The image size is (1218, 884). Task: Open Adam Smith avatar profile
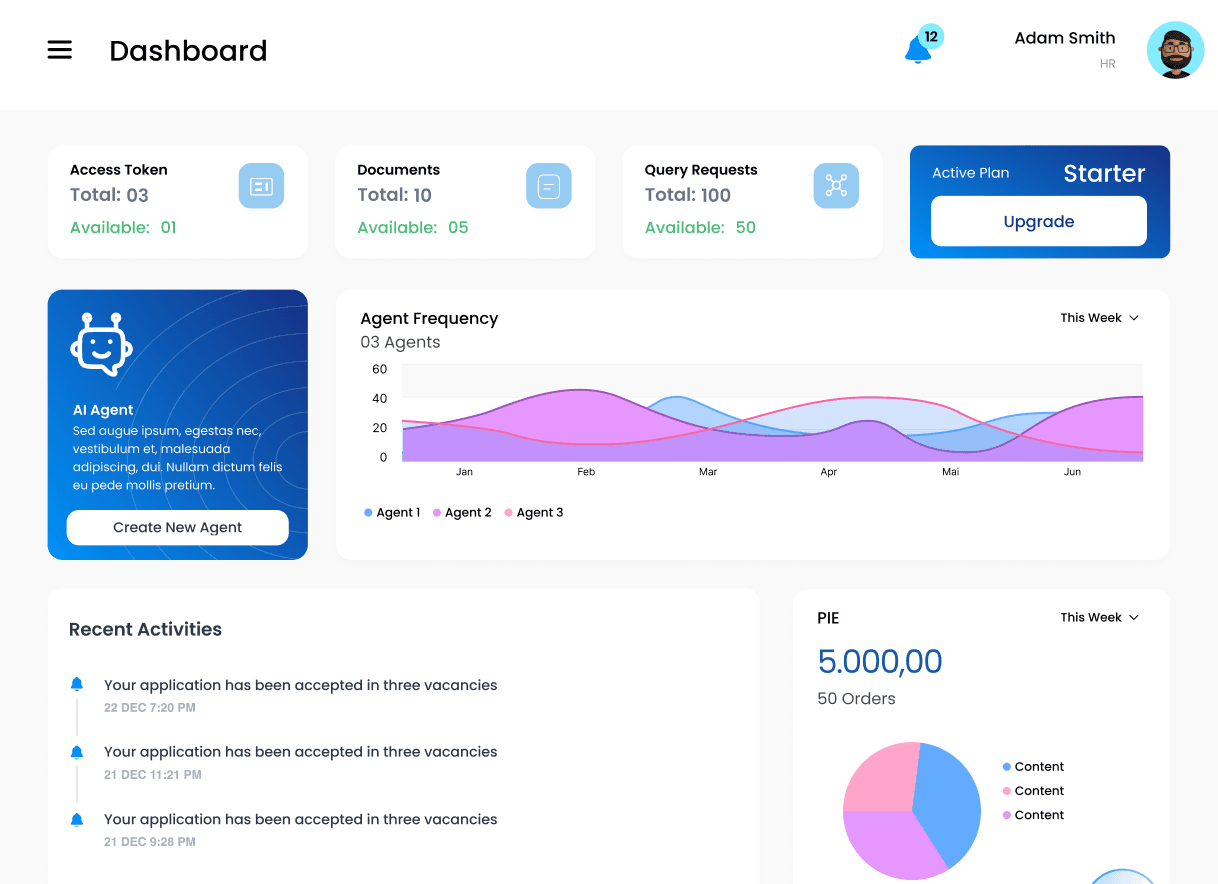[x=1175, y=50]
